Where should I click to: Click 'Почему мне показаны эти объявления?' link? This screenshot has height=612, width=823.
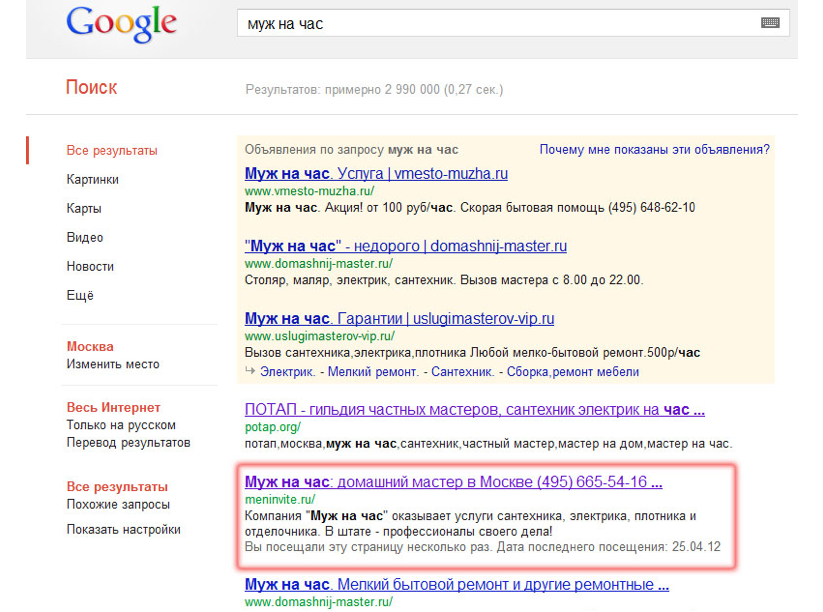pyautogui.click(x=654, y=150)
